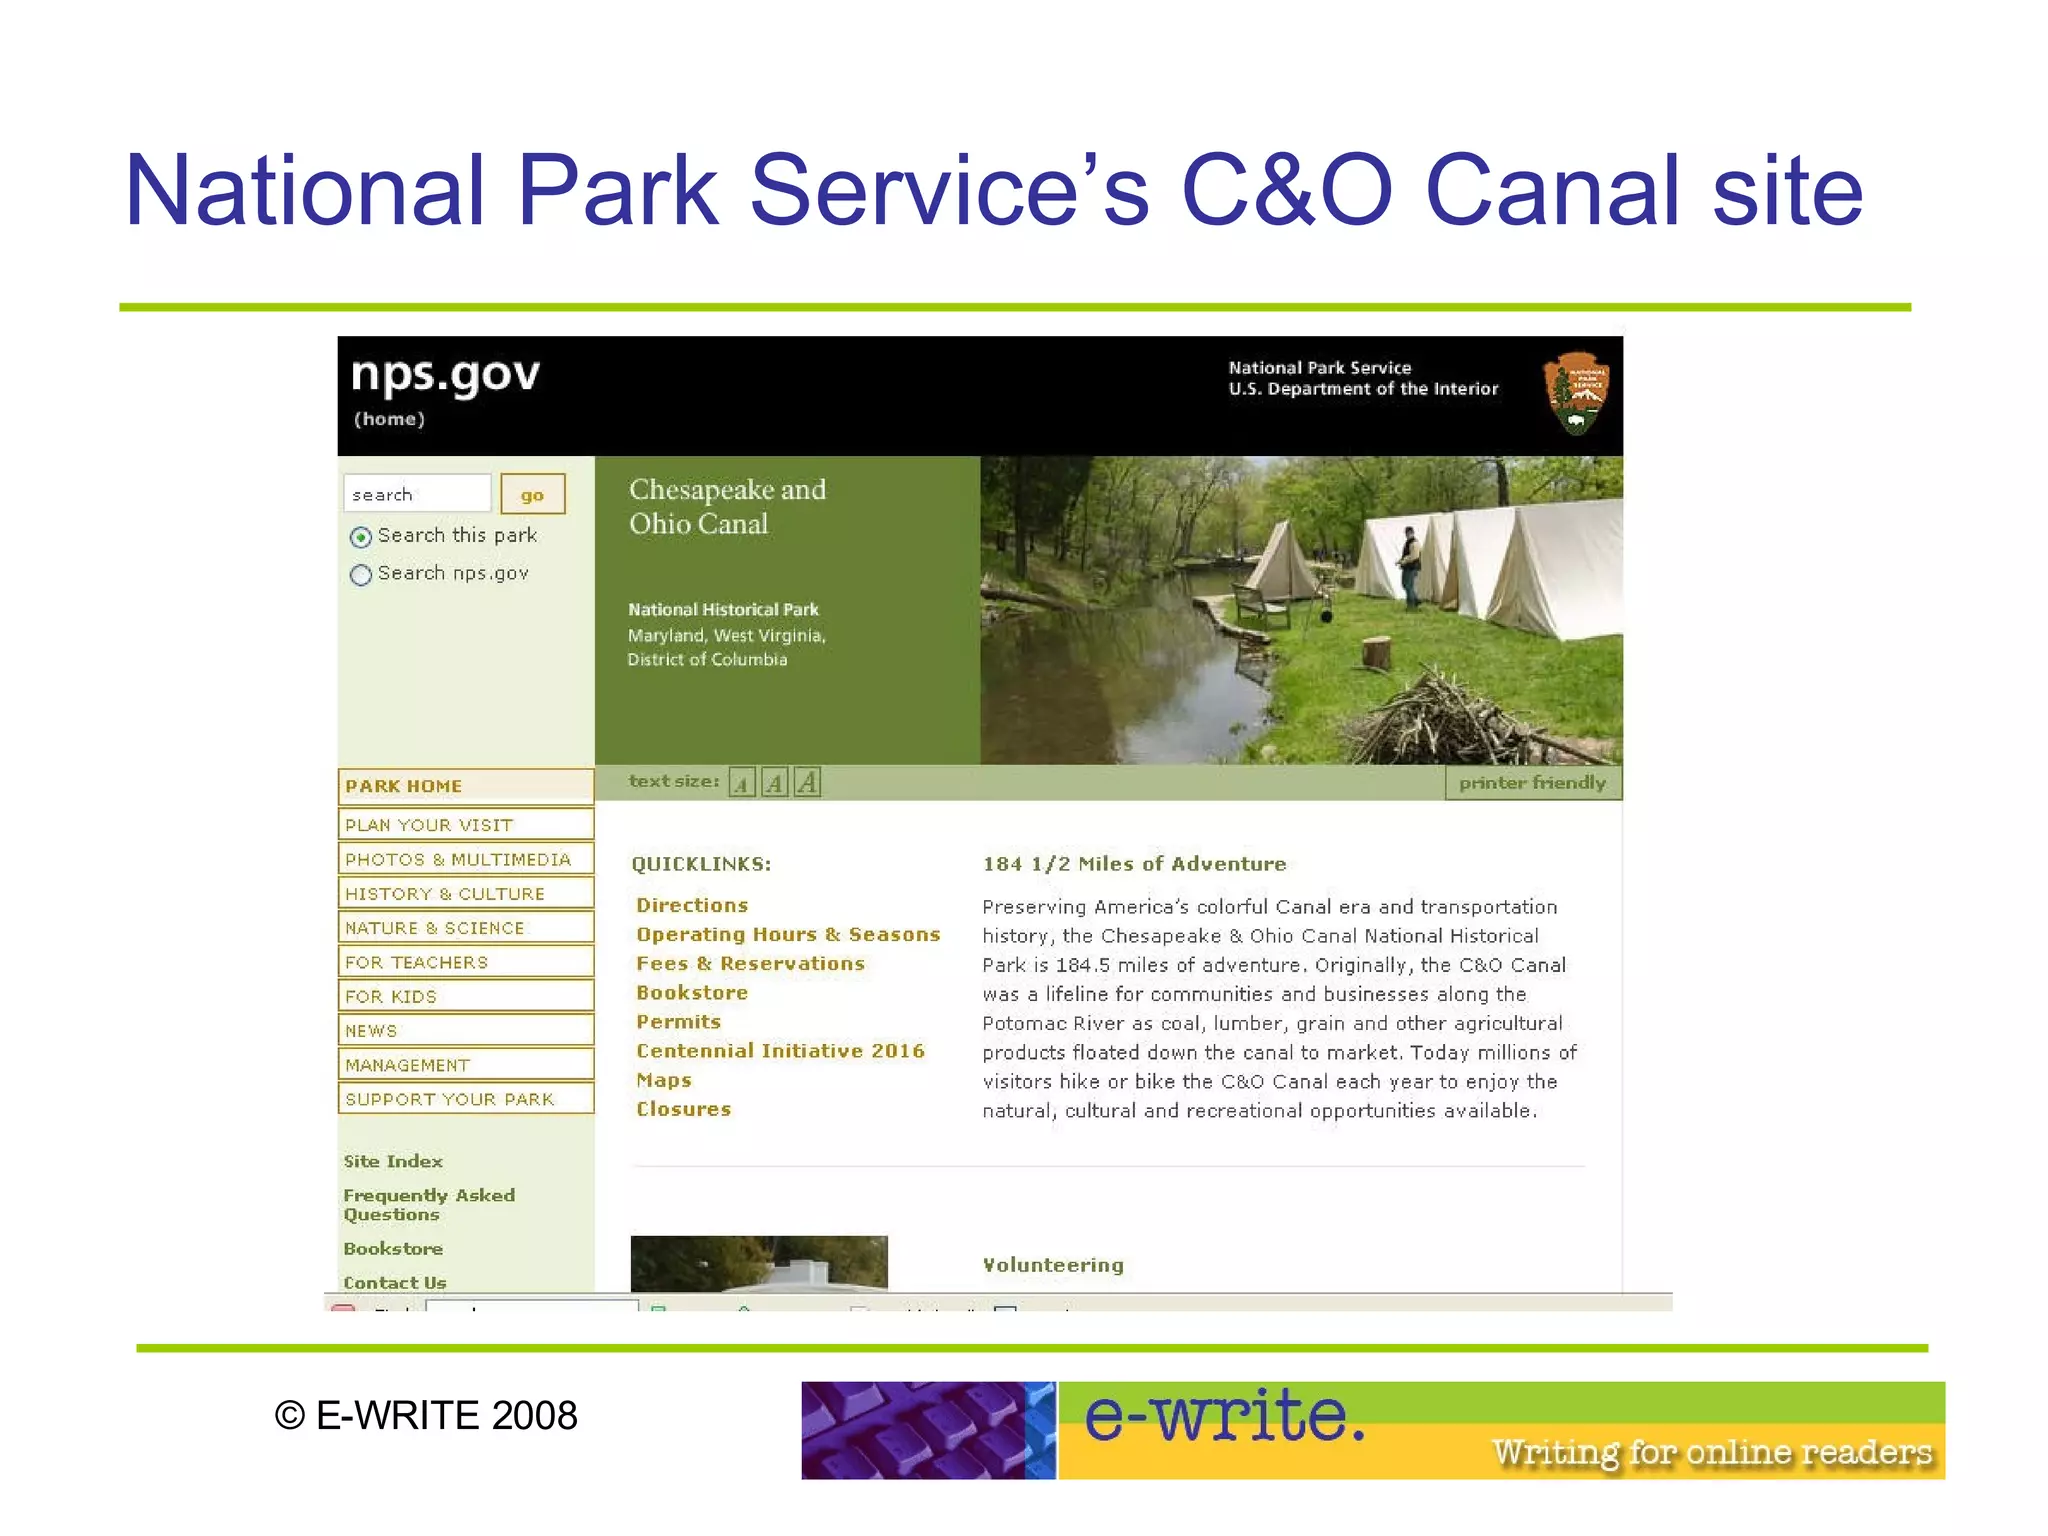Select the Search nps.gov radio button

(x=361, y=575)
